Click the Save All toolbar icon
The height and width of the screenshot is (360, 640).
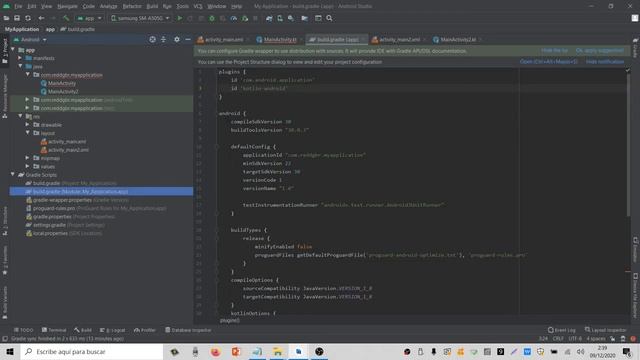pos(17,18)
